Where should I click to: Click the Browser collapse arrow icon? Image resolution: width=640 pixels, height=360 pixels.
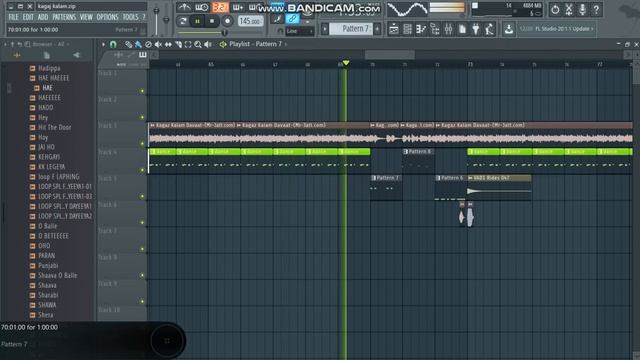click(x=76, y=55)
